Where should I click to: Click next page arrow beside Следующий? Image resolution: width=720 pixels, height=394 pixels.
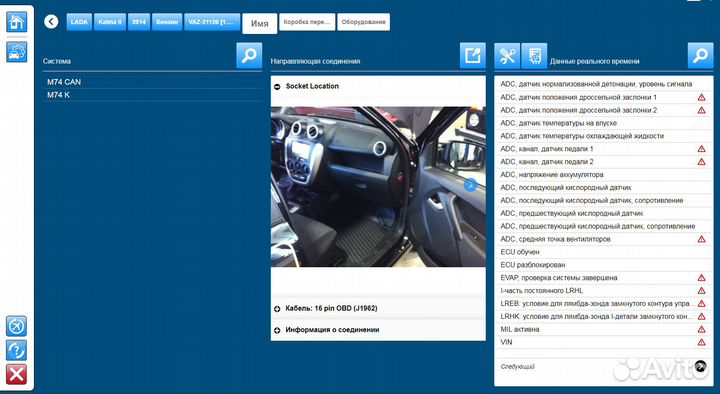[701, 366]
